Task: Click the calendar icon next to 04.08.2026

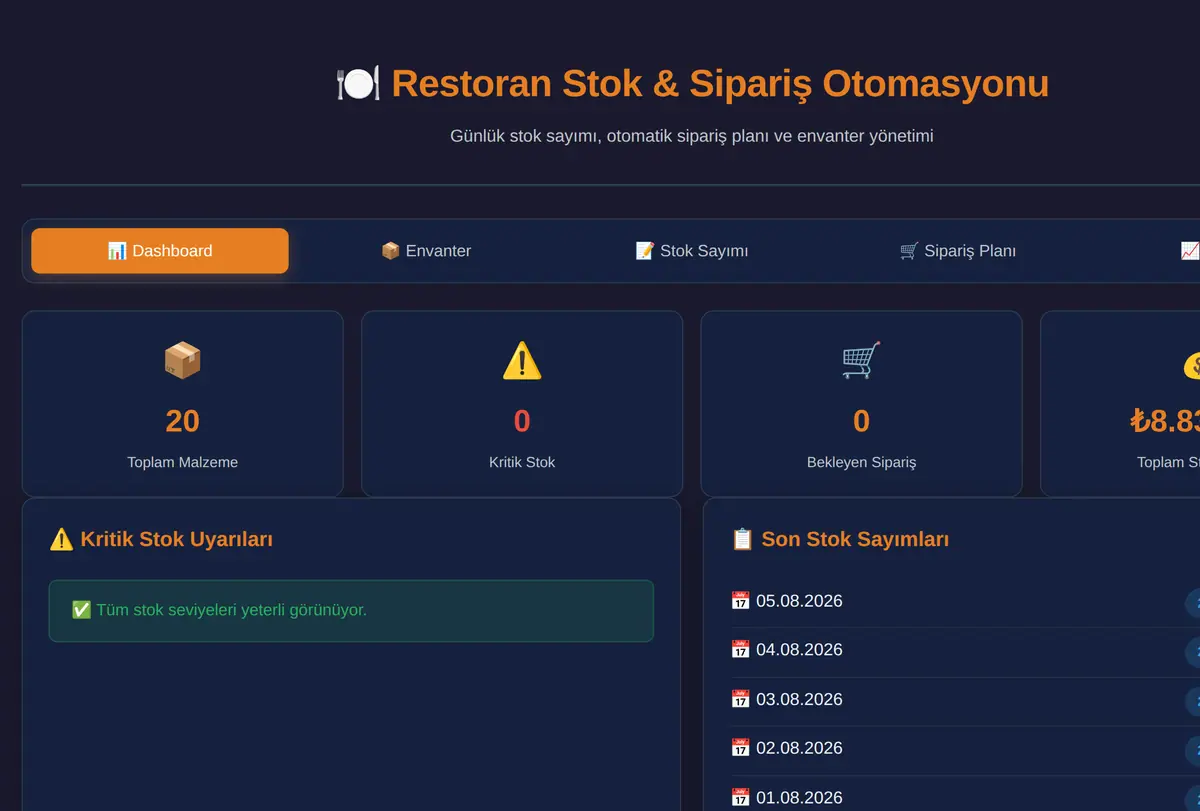Action: pyautogui.click(x=740, y=650)
